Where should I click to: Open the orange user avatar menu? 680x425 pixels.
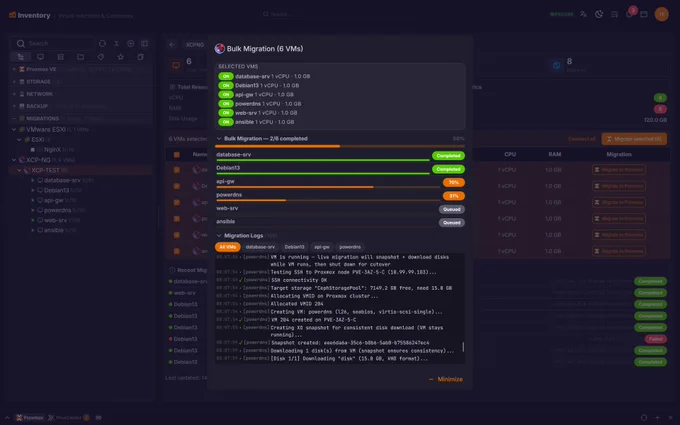(x=661, y=14)
